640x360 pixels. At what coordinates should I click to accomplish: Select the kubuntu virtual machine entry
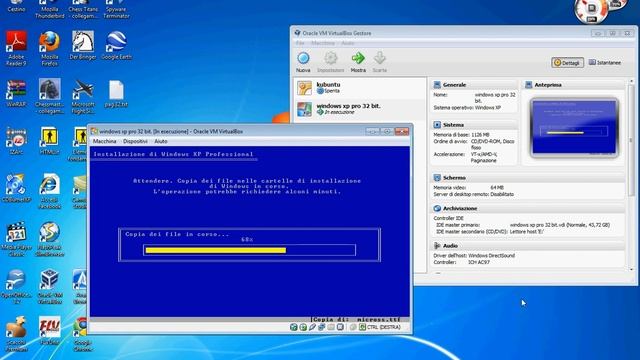click(x=360, y=88)
